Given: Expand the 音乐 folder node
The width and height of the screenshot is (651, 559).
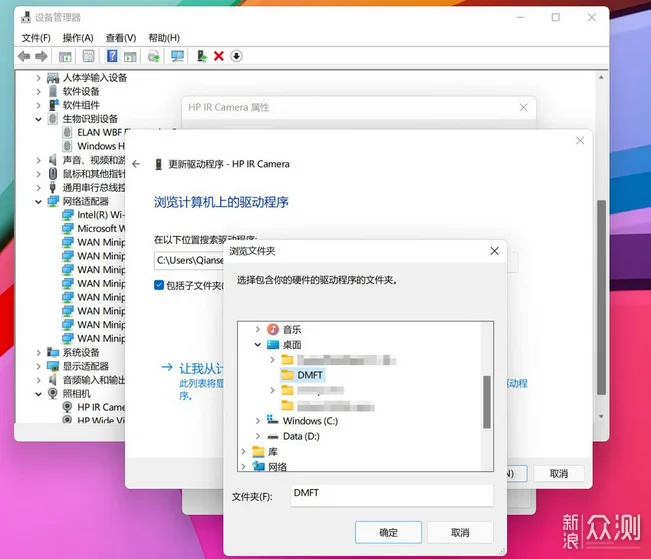Looking at the screenshot, I should point(258,329).
